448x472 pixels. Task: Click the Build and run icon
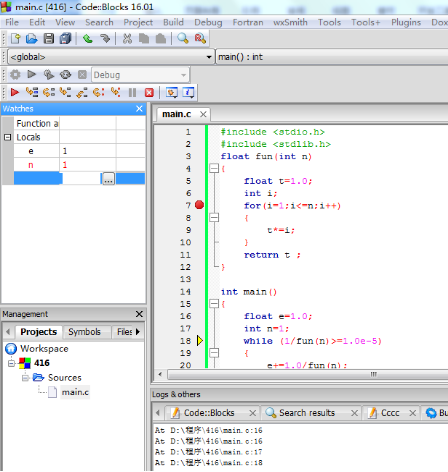(x=49, y=74)
